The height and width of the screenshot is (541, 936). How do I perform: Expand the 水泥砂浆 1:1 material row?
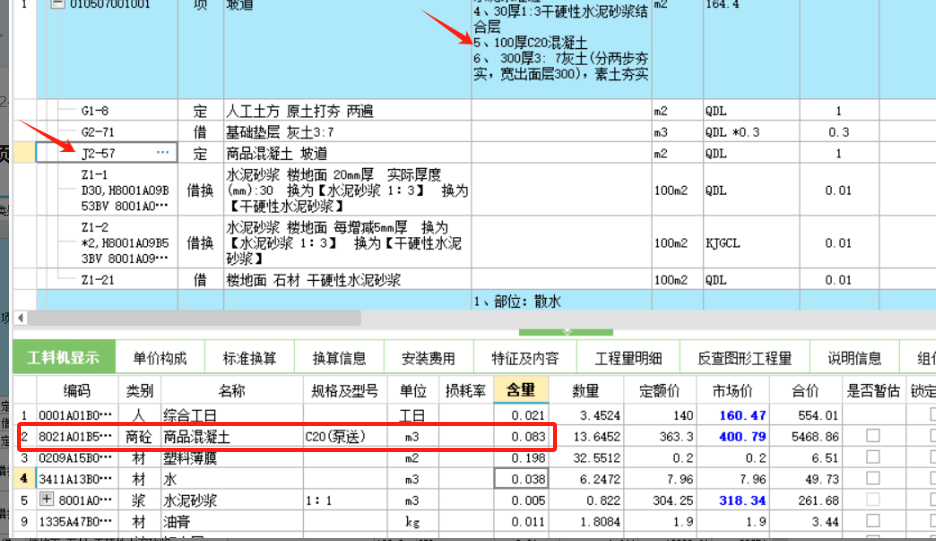[x=47, y=499]
